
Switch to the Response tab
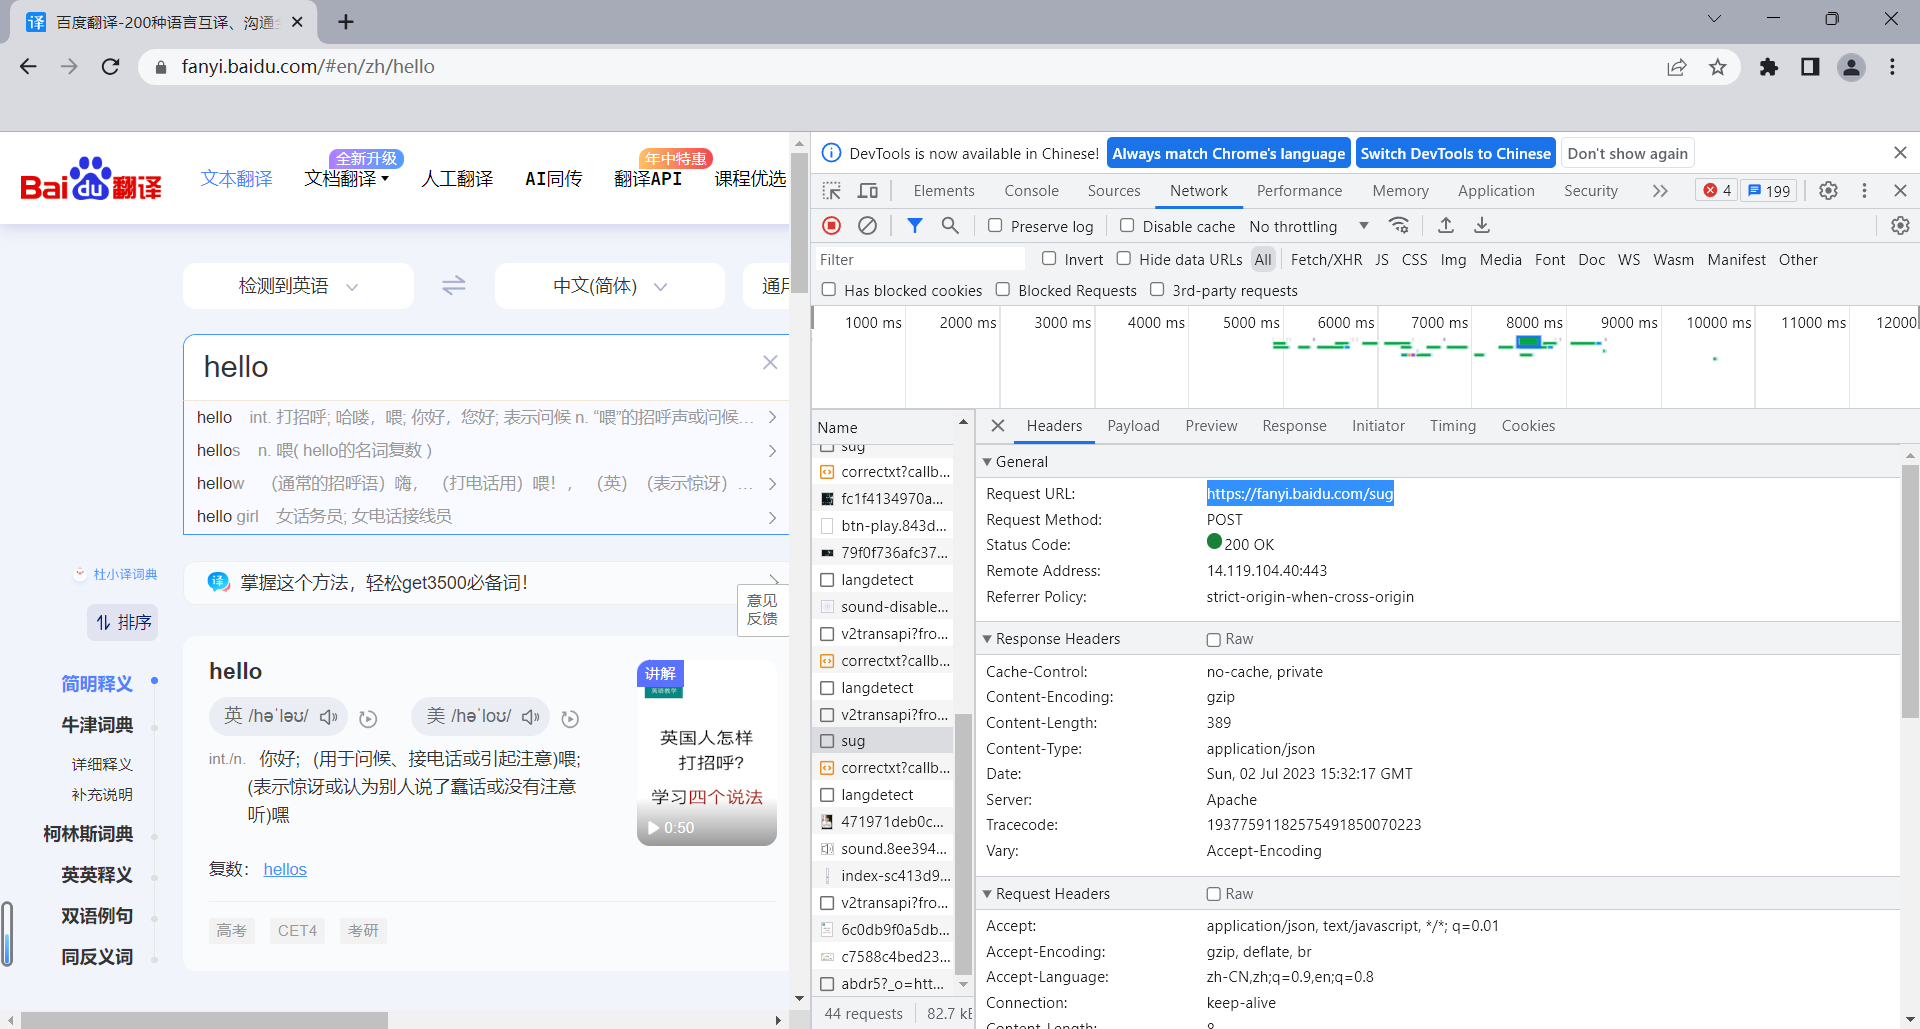point(1294,426)
